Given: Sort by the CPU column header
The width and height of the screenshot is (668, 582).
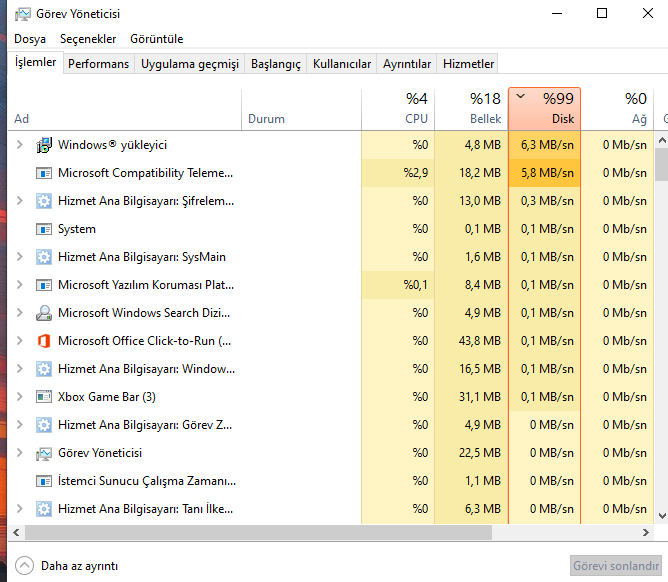Looking at the screenshot, I should coord(398,109).
